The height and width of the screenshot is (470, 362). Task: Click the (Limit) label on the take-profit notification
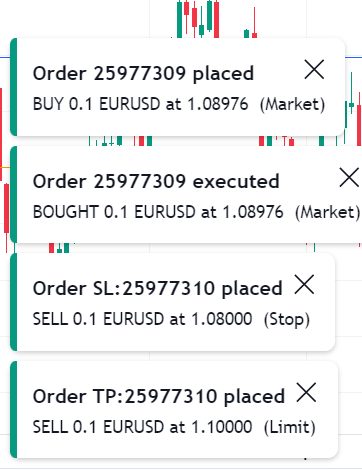pos(290,427)
